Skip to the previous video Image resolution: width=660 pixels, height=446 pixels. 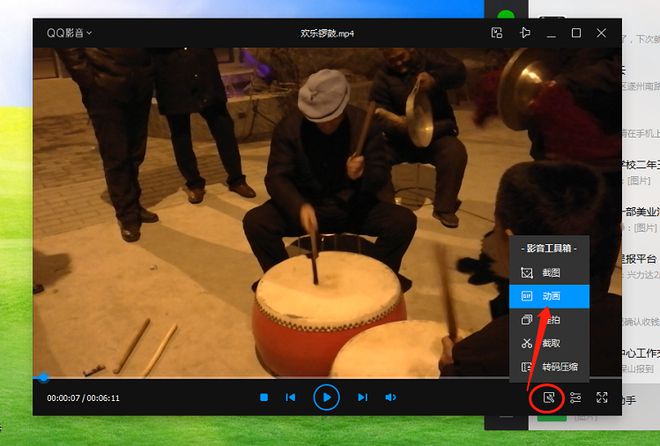[290, 397]
